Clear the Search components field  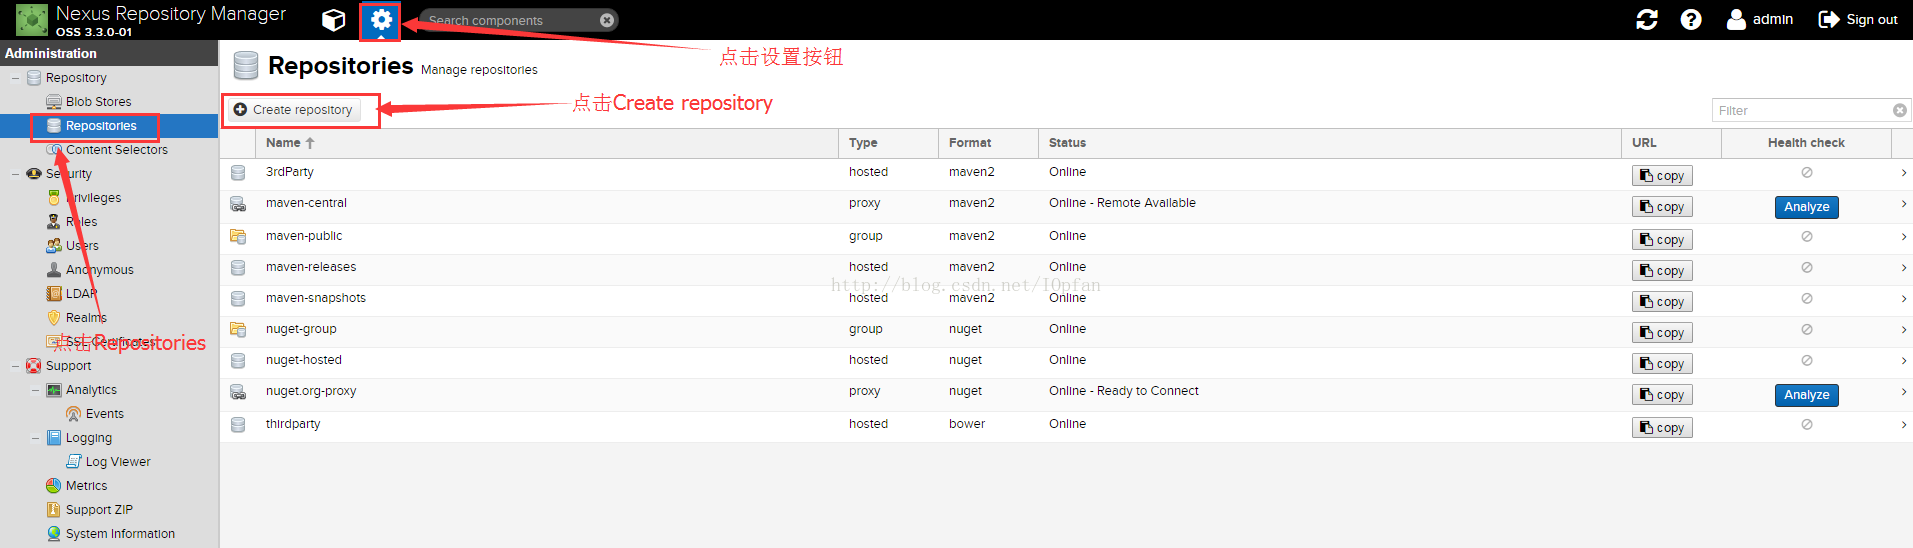point(607,20)
